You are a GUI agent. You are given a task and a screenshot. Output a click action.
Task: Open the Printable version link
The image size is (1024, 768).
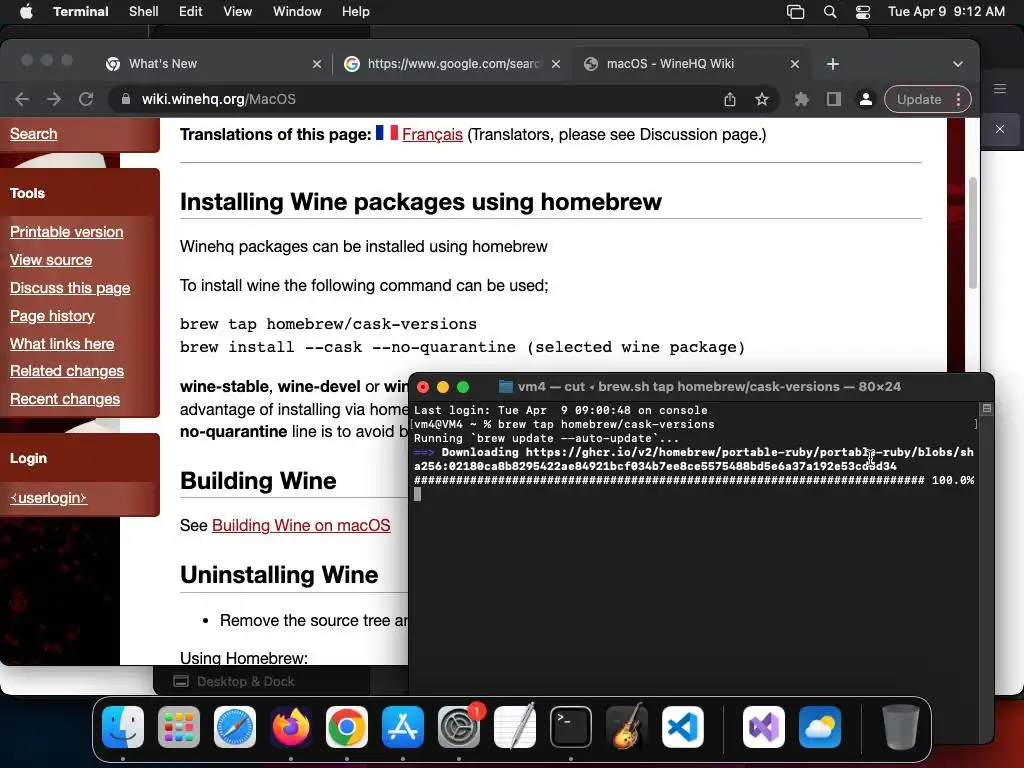pos(67,232)
